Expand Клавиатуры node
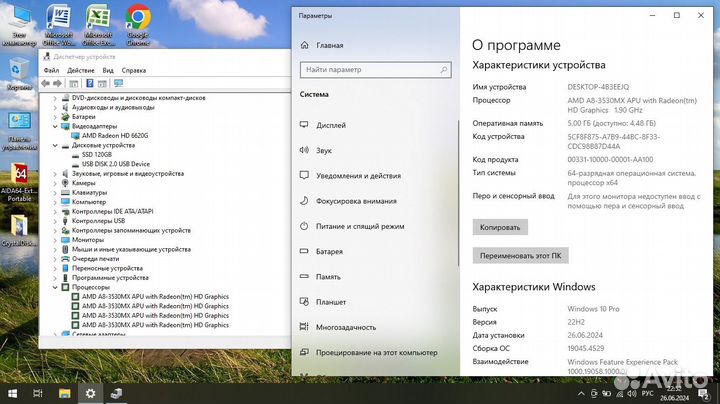 (55, 192)
